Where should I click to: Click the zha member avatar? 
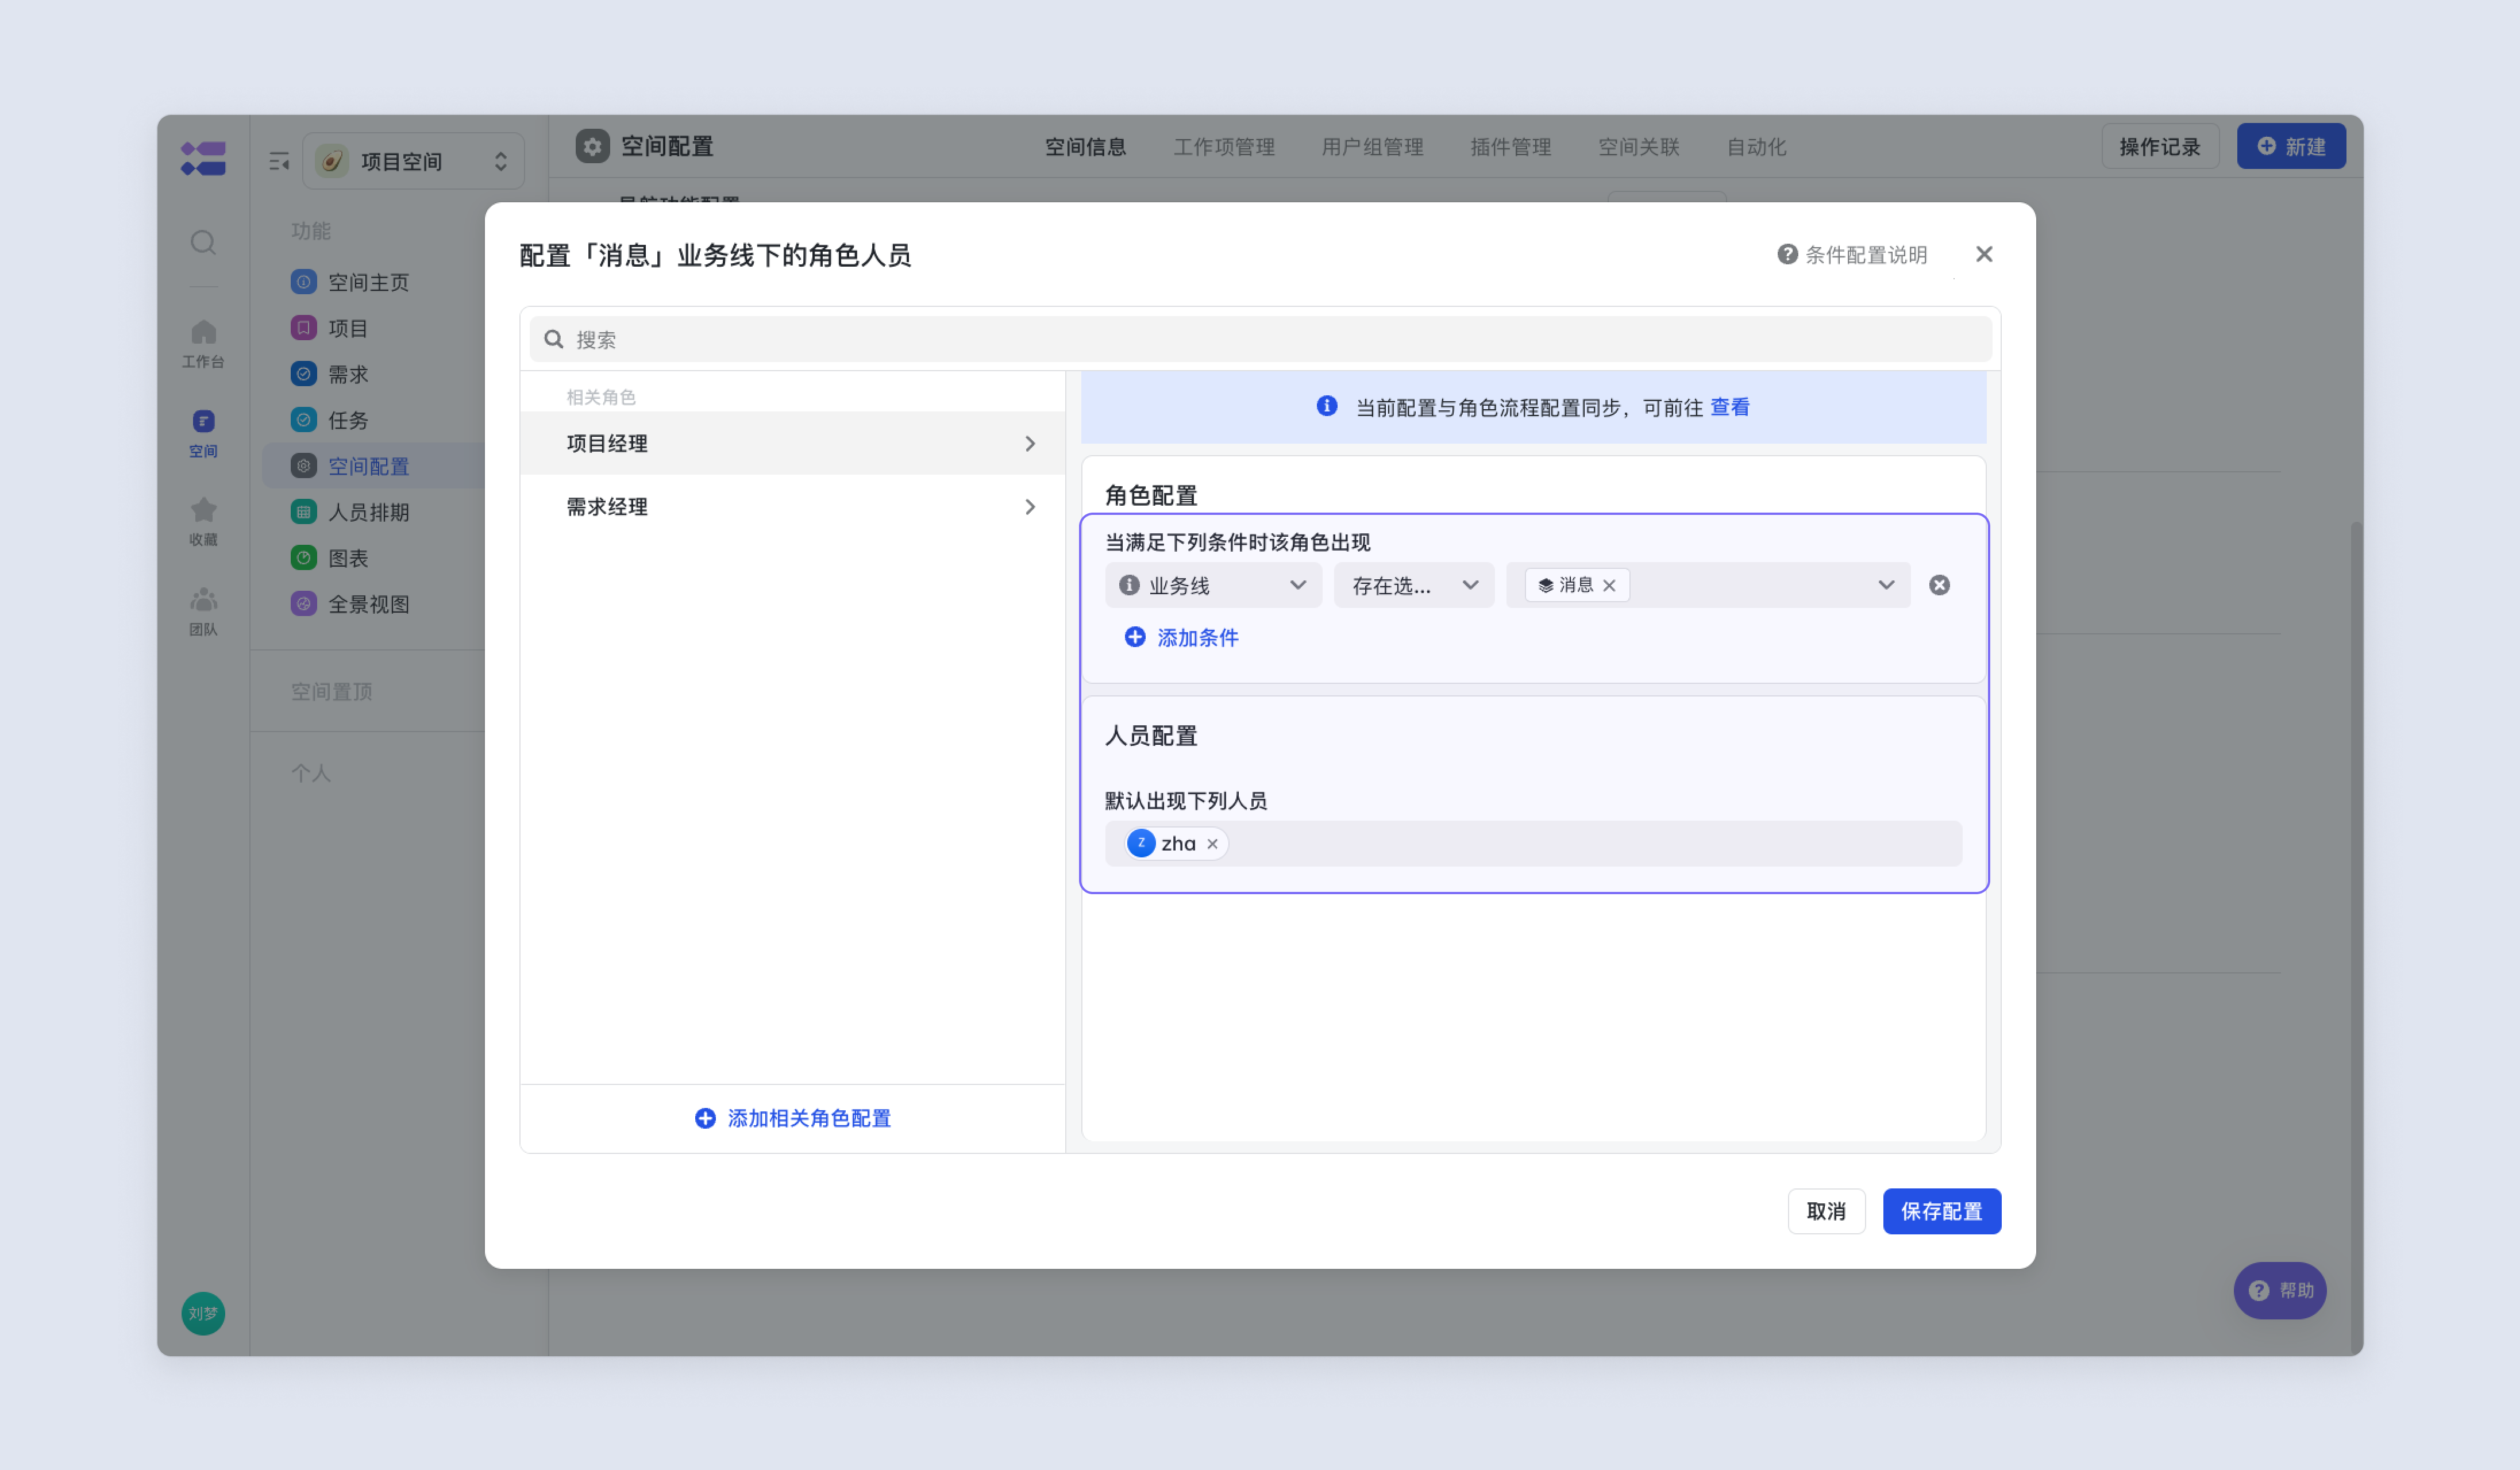[1141, 843]
